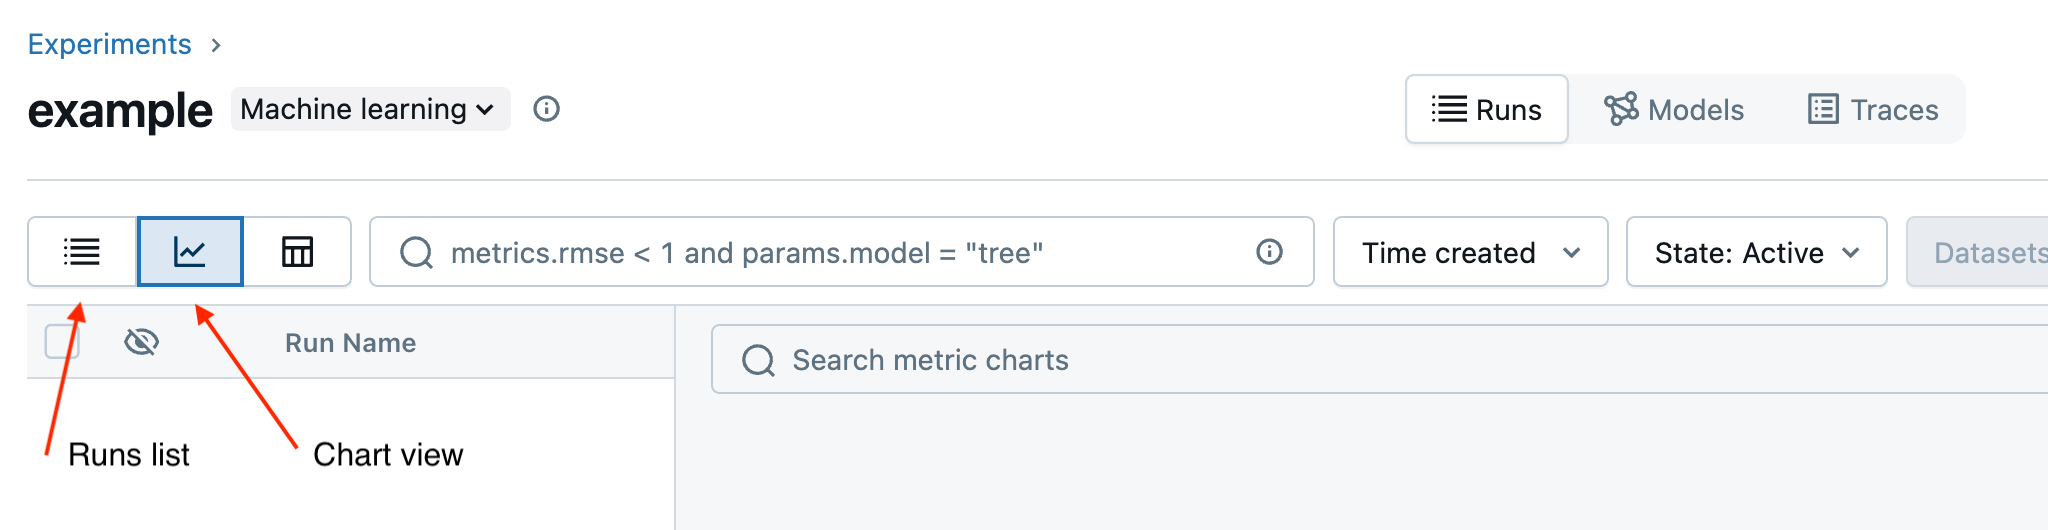Switch to the Runs tab

1487,109
